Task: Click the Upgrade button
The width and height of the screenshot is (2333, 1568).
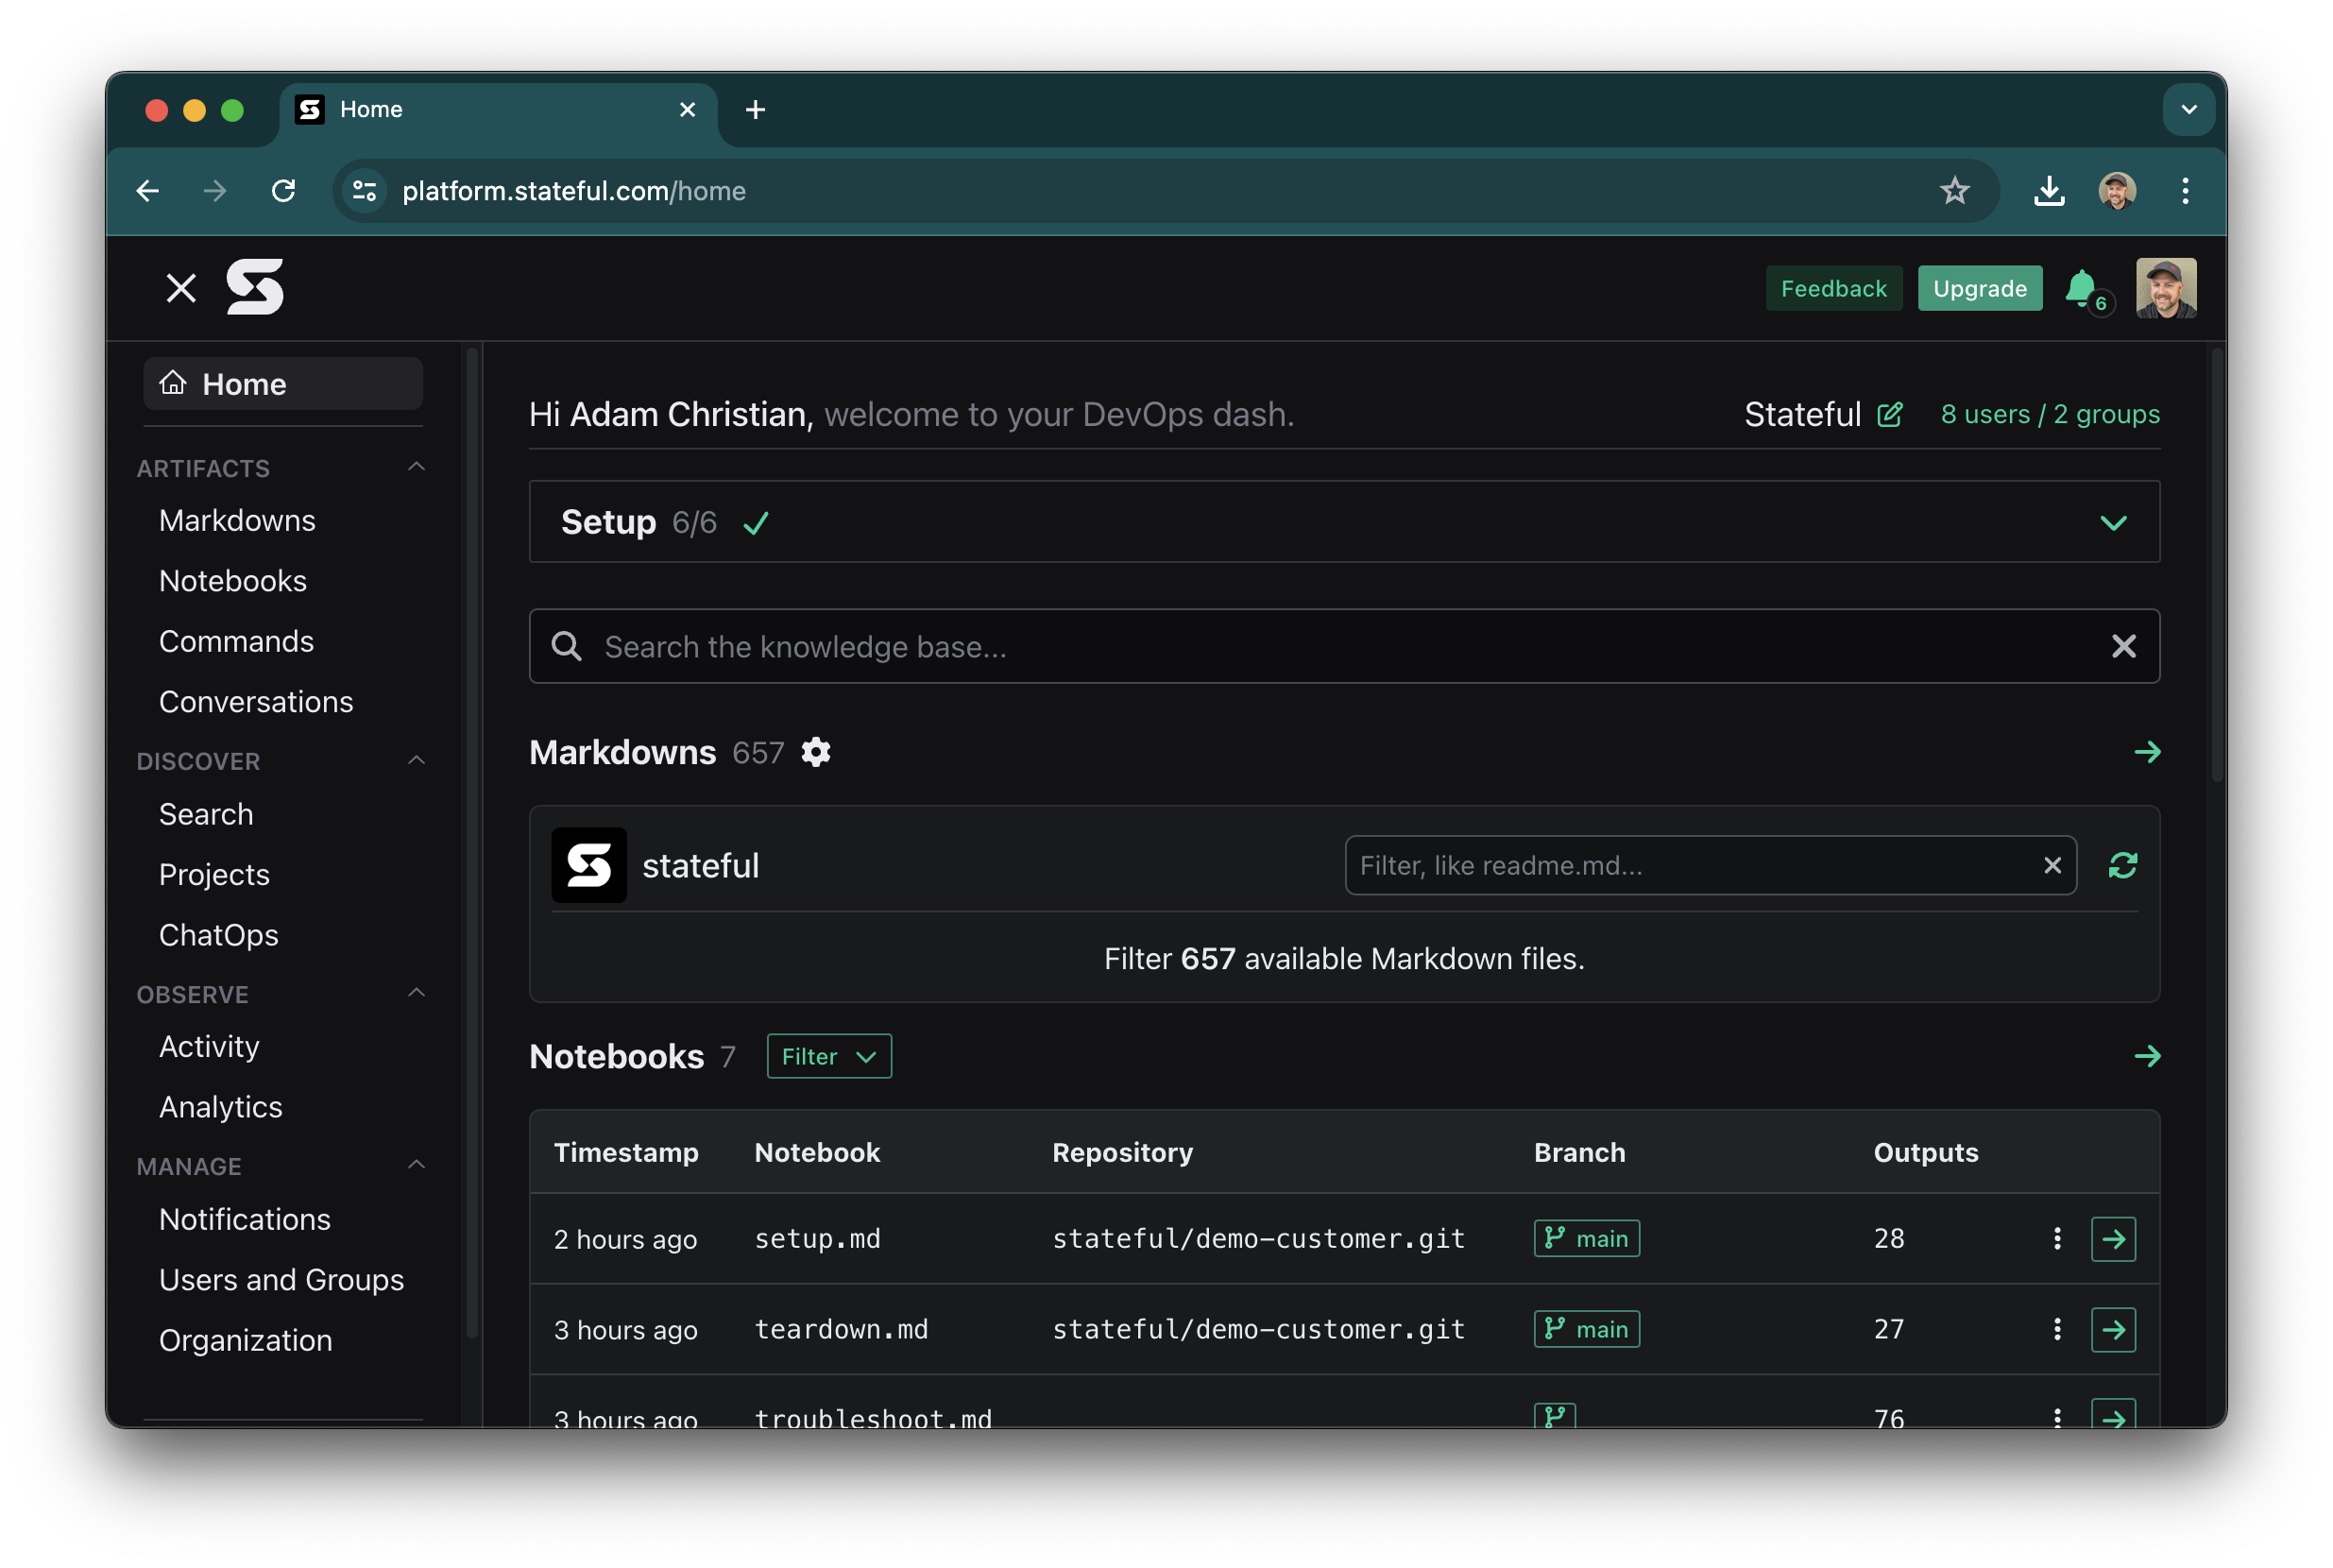Action: [x=1979, y=288]
